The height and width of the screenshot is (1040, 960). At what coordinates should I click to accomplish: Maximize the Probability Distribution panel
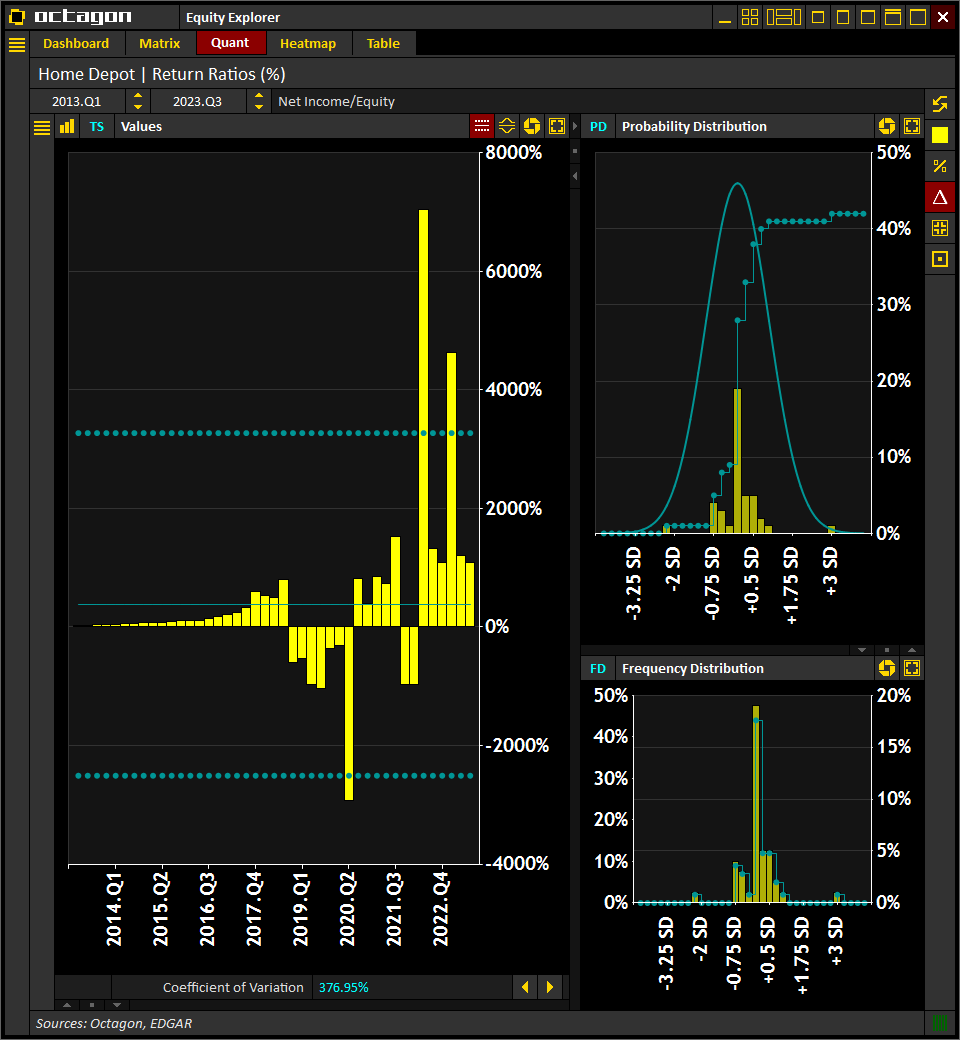(912, 126)
